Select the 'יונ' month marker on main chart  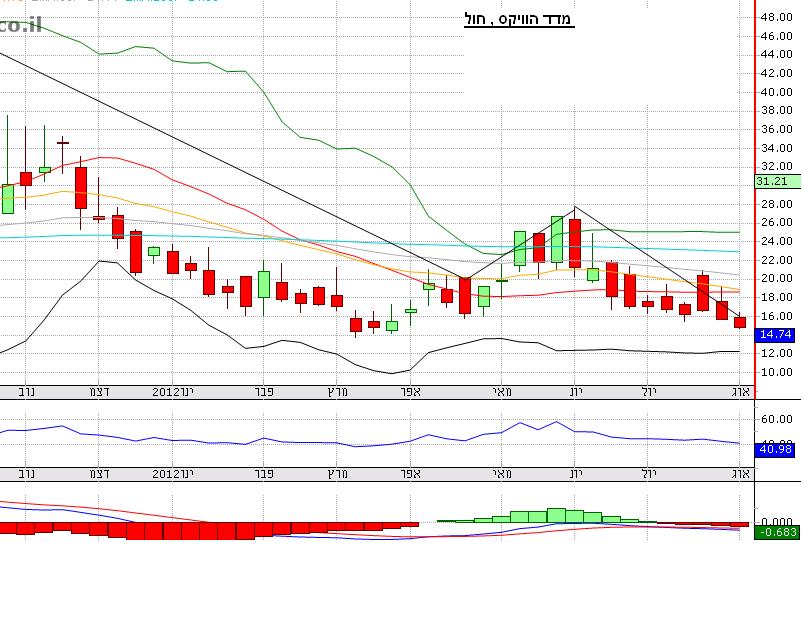click(x=576, y=391)
